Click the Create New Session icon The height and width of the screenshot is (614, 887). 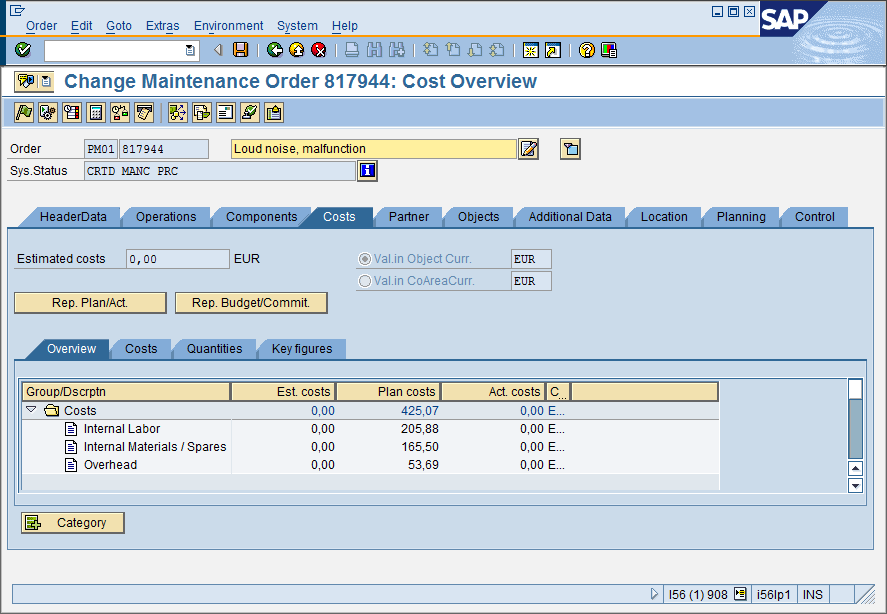coord(531,50)
